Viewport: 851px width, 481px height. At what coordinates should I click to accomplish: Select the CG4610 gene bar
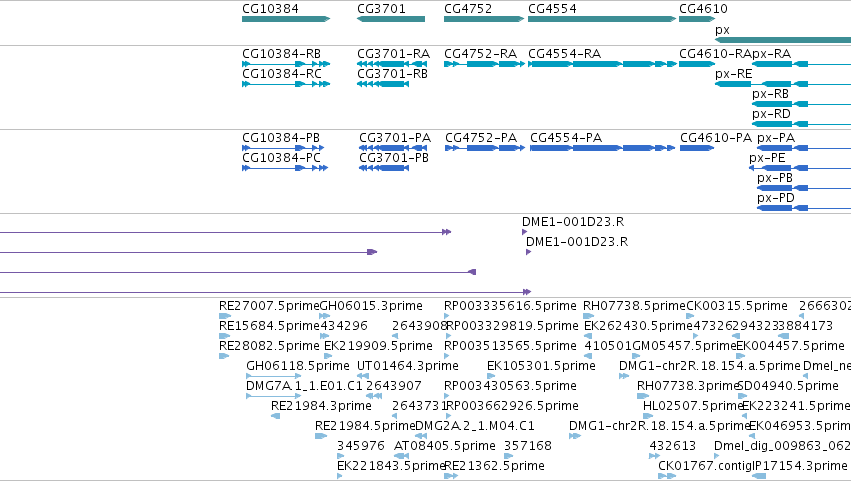697,19
